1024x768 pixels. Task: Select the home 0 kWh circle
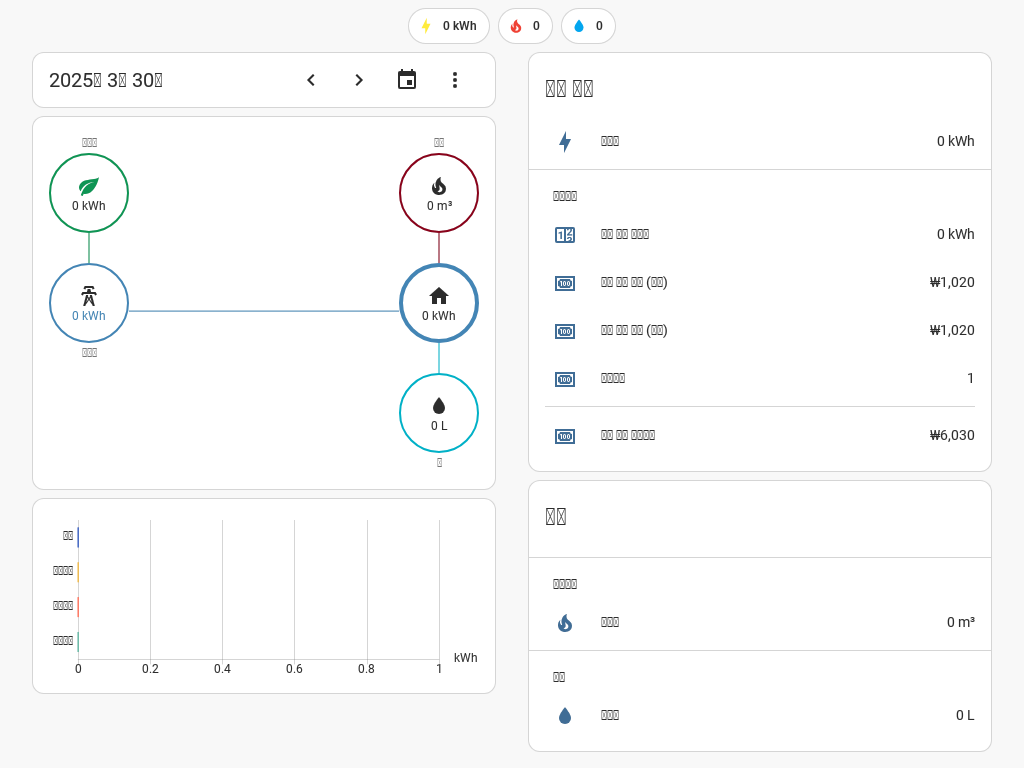coord(439,303)
